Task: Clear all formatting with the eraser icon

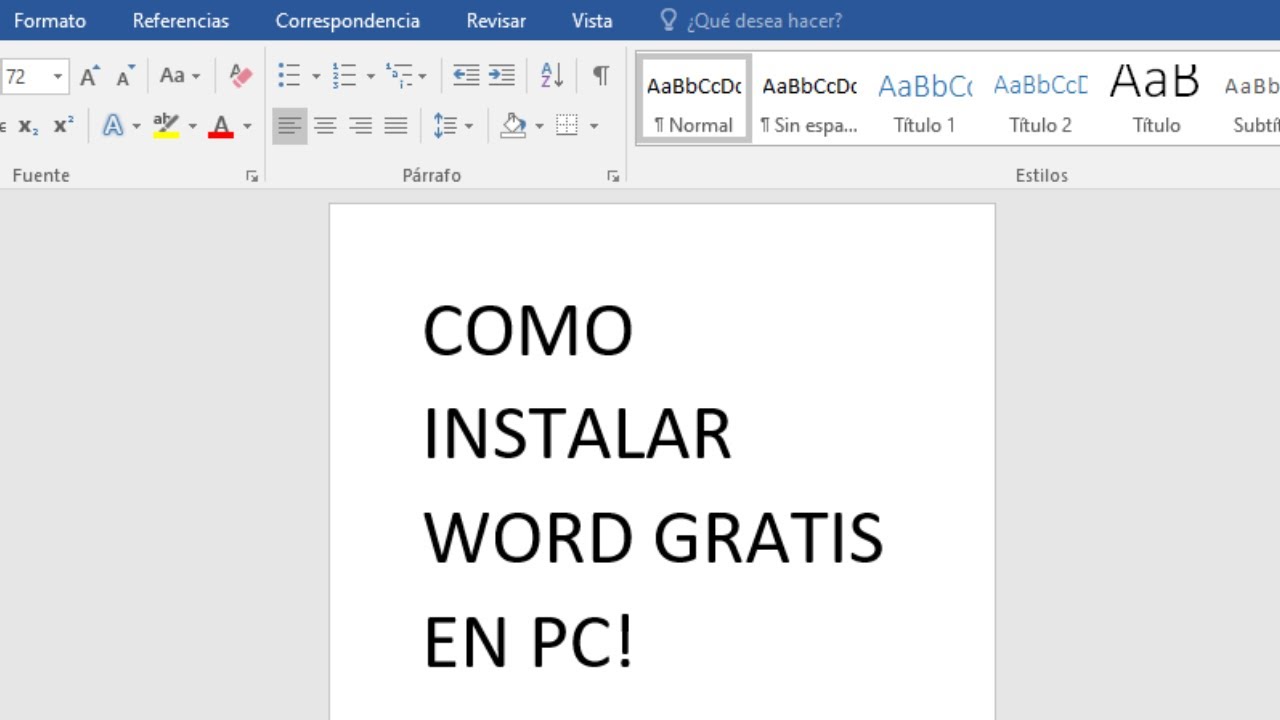Action: pyautogui.click(x=241, y=76)
